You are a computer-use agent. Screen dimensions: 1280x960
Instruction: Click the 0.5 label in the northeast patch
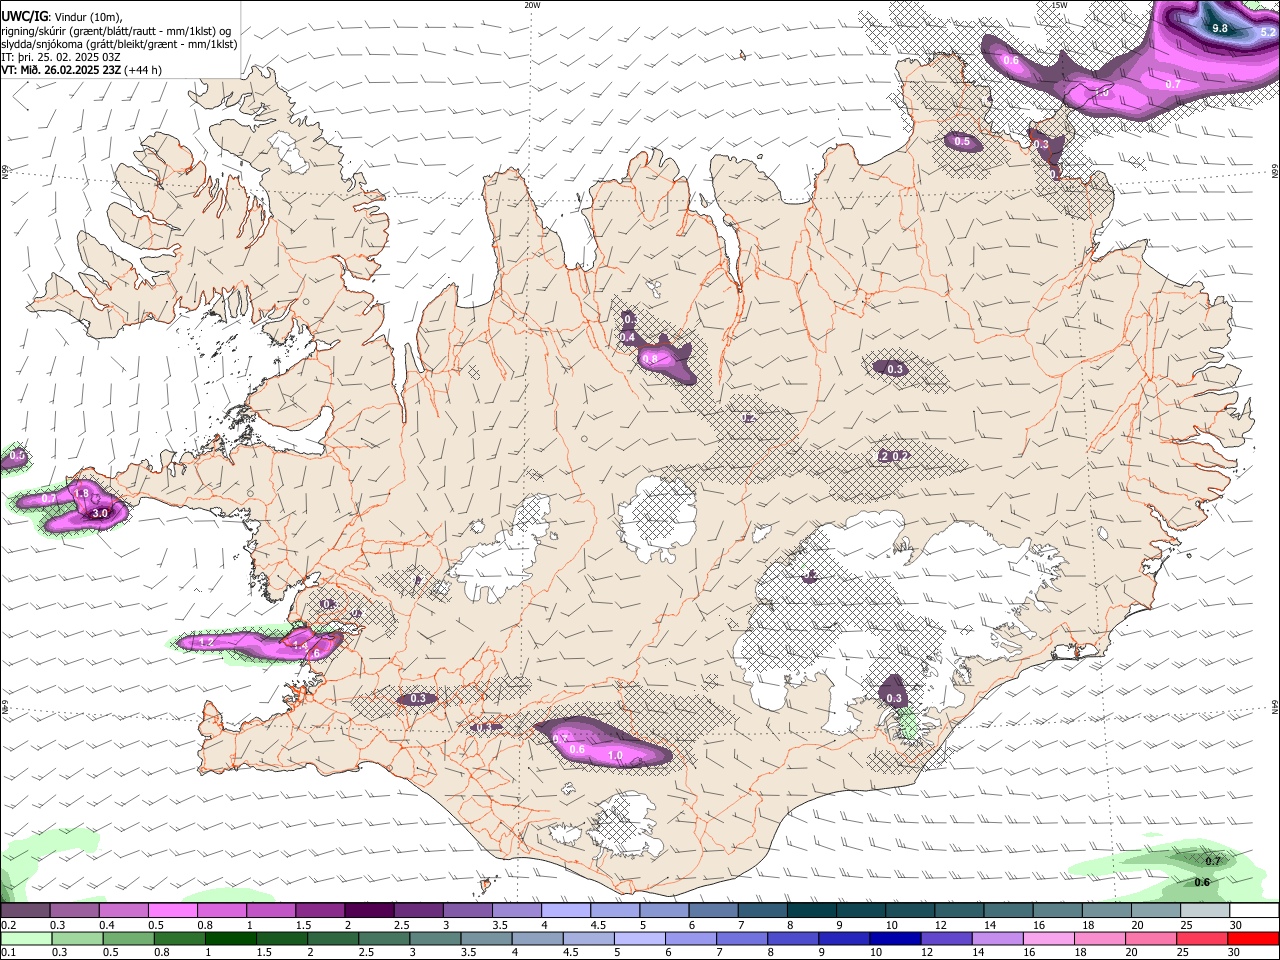(962, 142)
